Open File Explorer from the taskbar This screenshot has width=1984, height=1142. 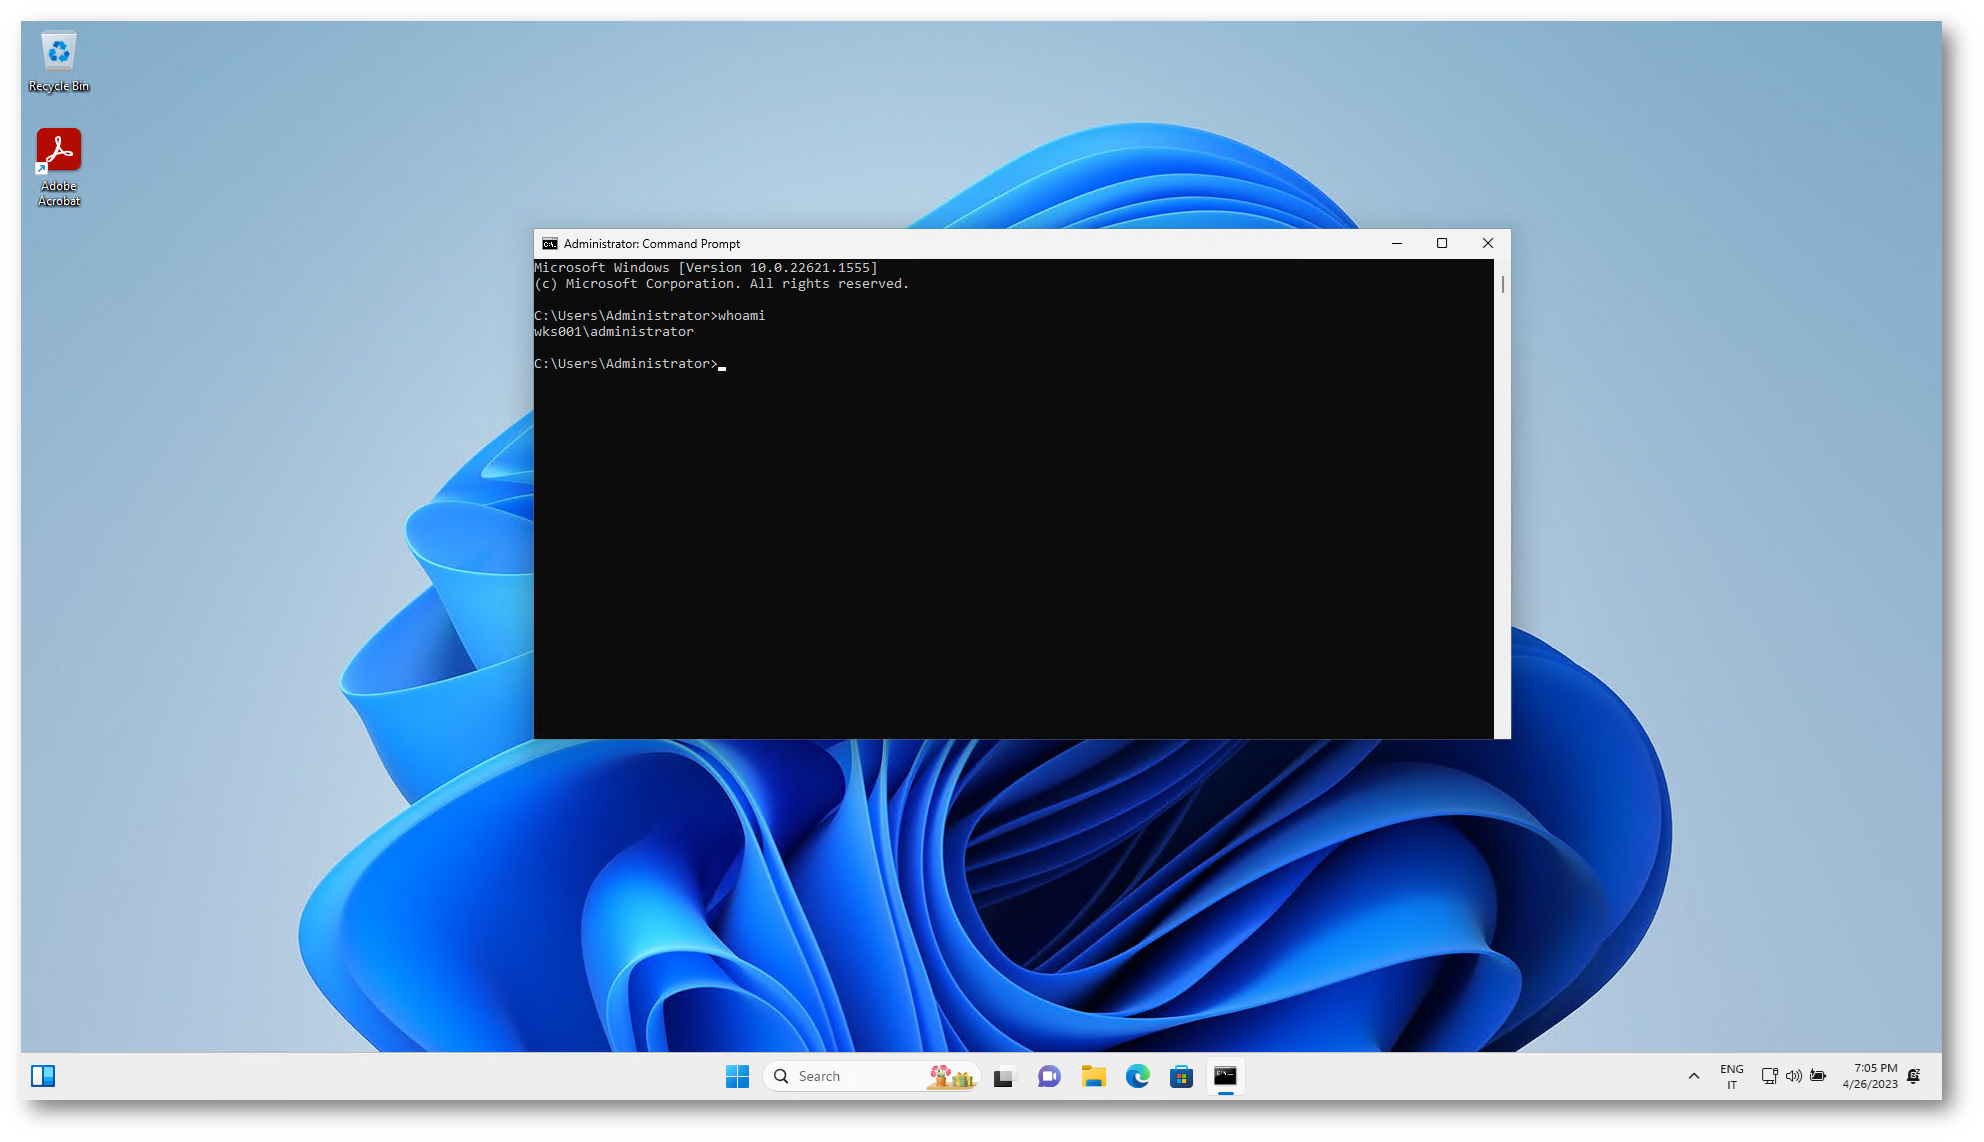1093,1076
